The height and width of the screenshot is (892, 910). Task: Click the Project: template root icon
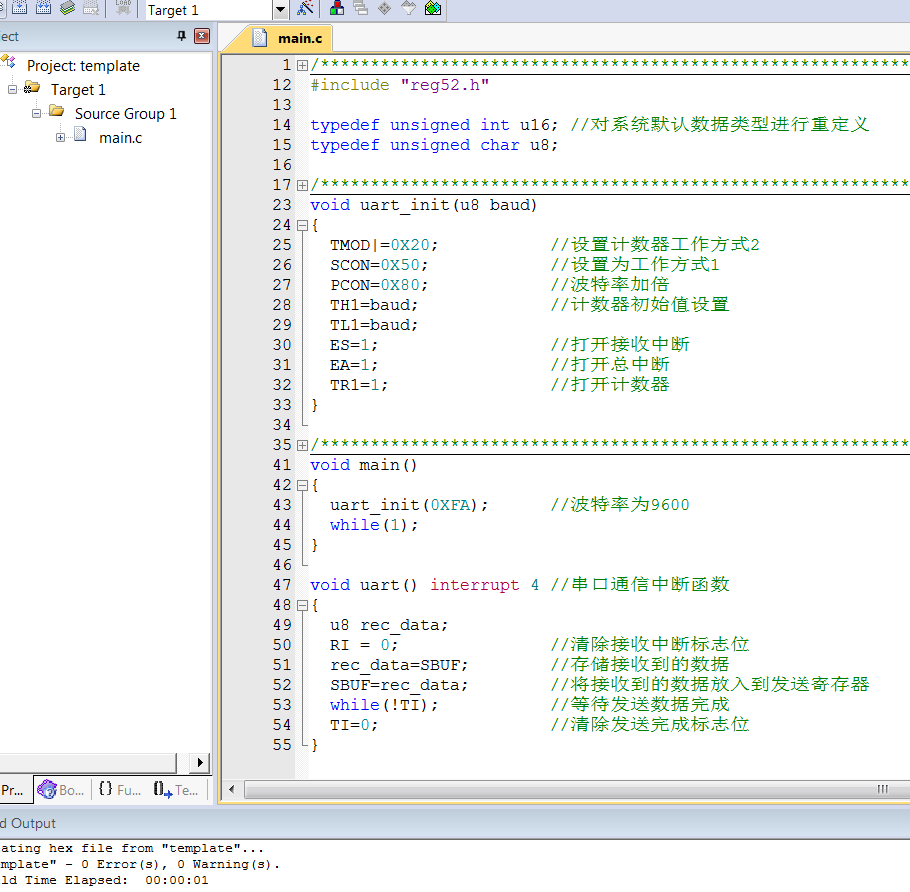(8, 62)
